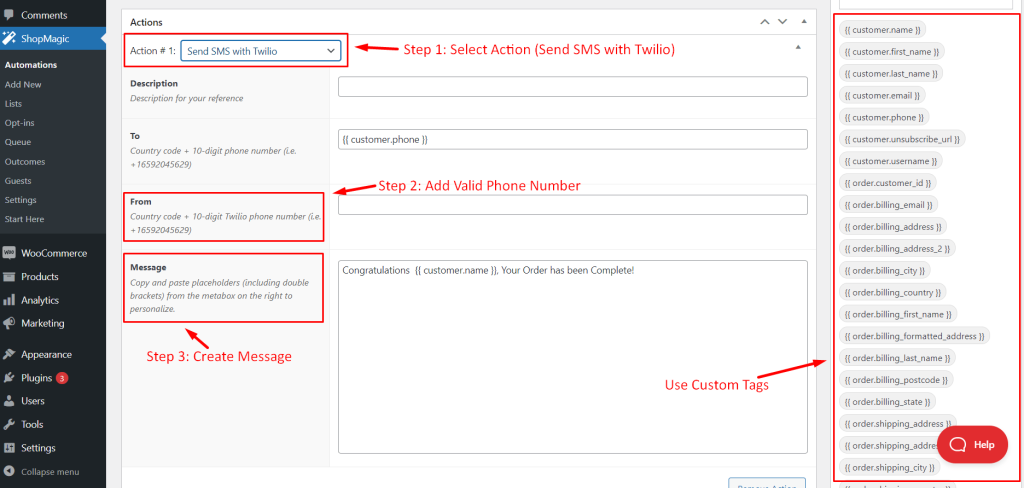The image size is (1024, 488).
Task: Move Actions panel up with chevron
Action: (x=765, y=22)
